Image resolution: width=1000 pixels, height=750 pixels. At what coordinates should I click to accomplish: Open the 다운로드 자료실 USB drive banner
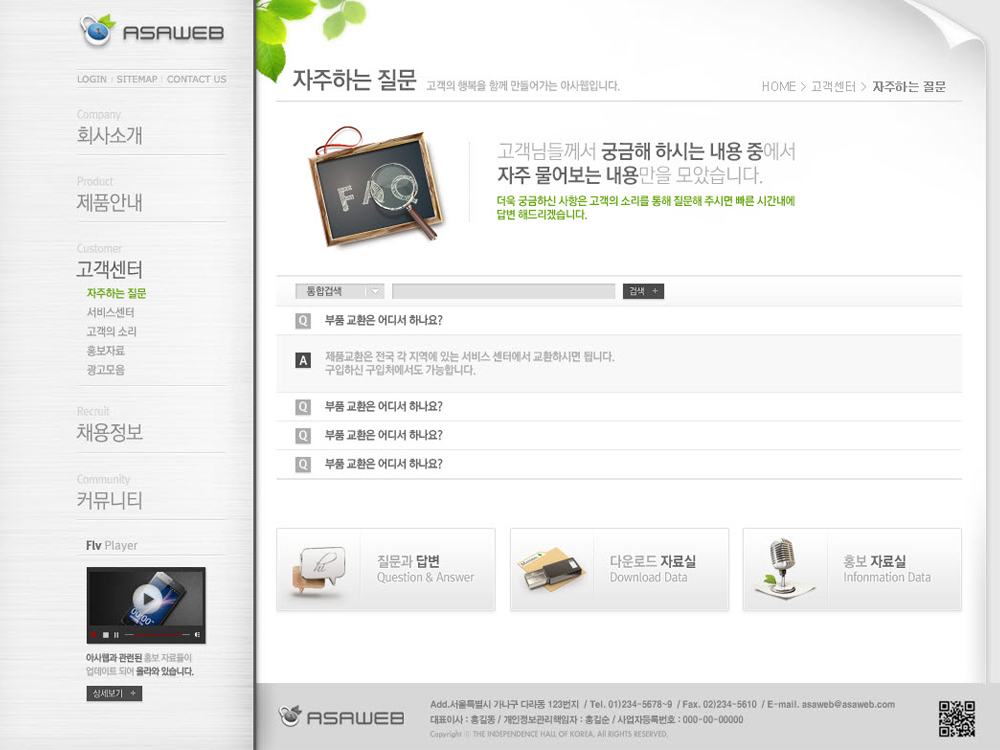(x=619, y=569)
